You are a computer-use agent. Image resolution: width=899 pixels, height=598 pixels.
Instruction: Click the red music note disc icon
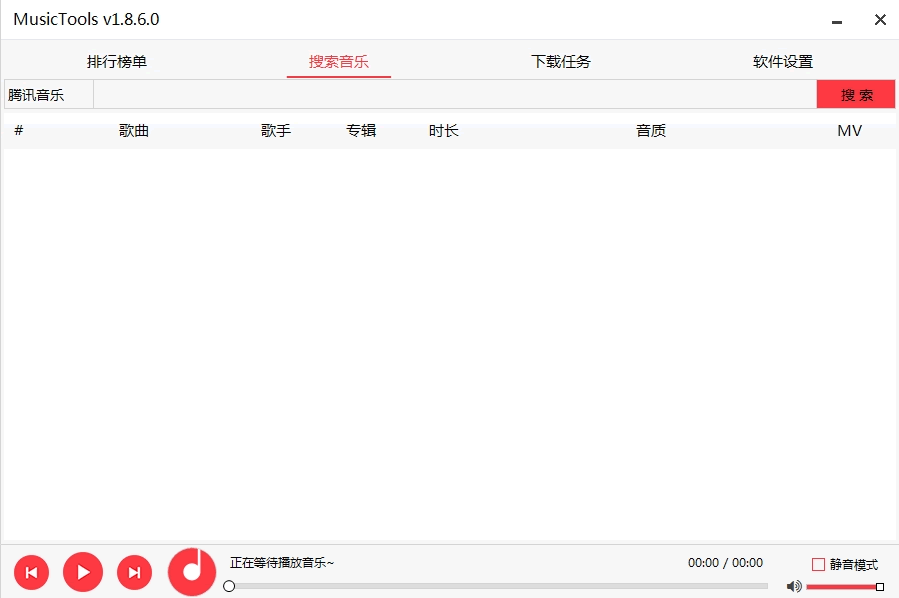click(191, 571)
